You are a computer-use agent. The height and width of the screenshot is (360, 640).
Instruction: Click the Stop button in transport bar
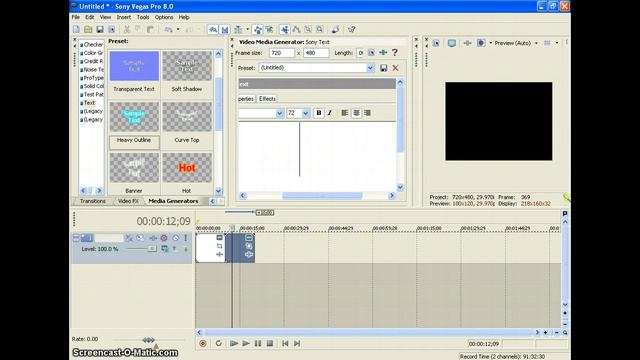[x=270, y=344]
